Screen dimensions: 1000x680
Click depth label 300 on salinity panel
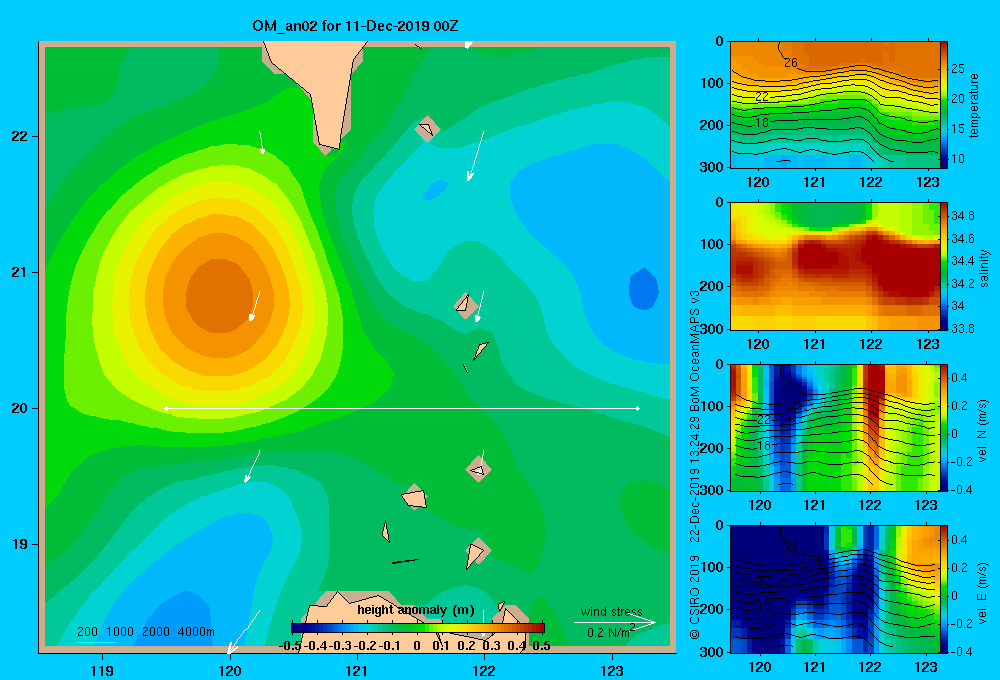click(712, 329)
